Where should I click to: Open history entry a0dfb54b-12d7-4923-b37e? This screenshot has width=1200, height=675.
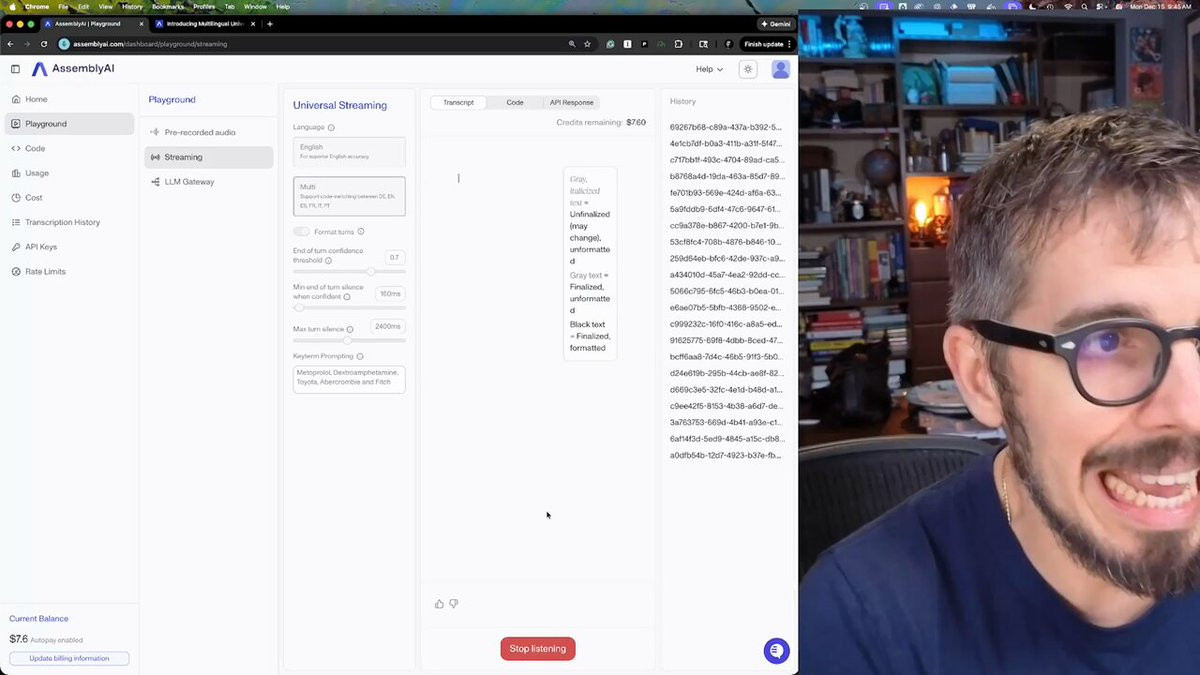tap(726, 455)
